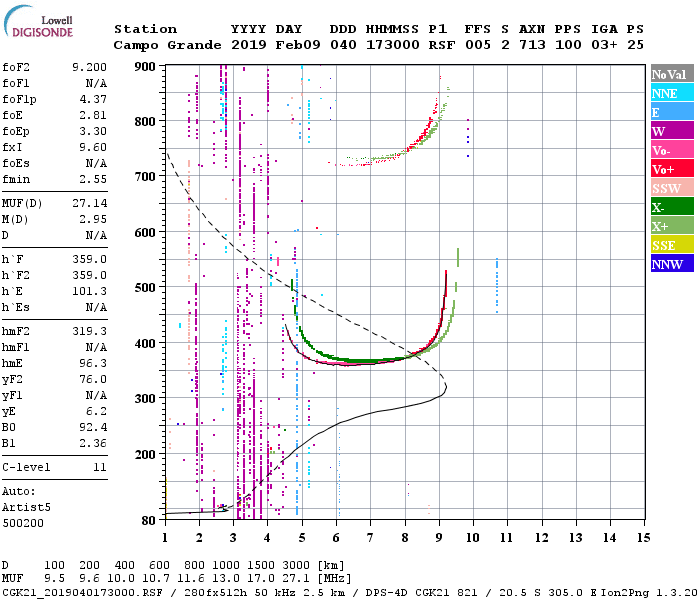700x600 pixels.
Task: Click the D N/A parameter row
Action: click(x=54, y=235)
